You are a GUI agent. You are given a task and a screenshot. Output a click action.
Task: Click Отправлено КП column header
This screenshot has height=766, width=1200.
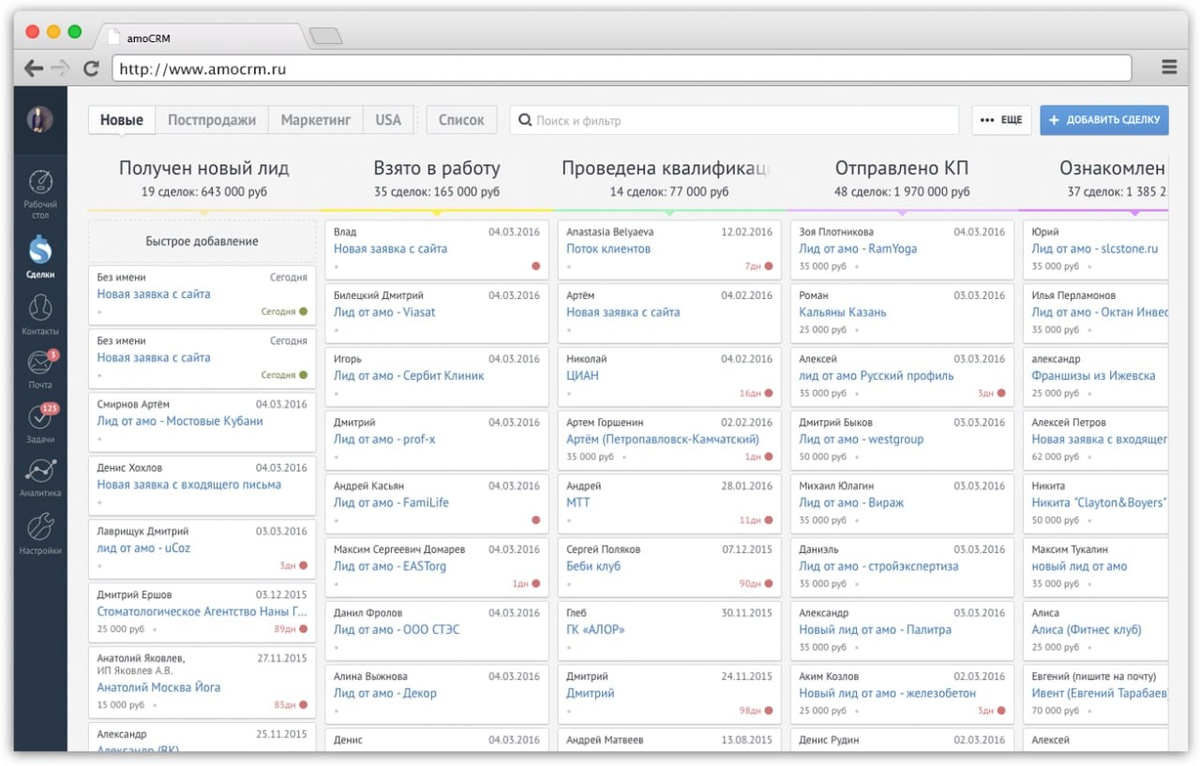pyautogui.click(x=901, y=168)
